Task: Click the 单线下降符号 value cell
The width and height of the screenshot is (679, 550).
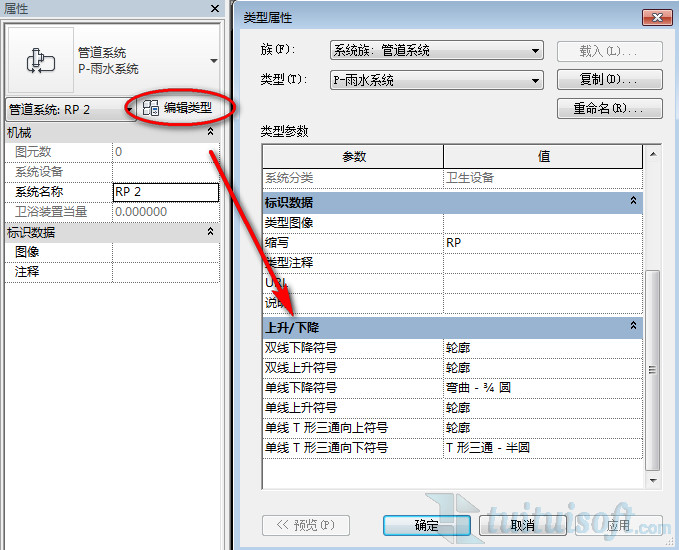Action: (541, 387)
